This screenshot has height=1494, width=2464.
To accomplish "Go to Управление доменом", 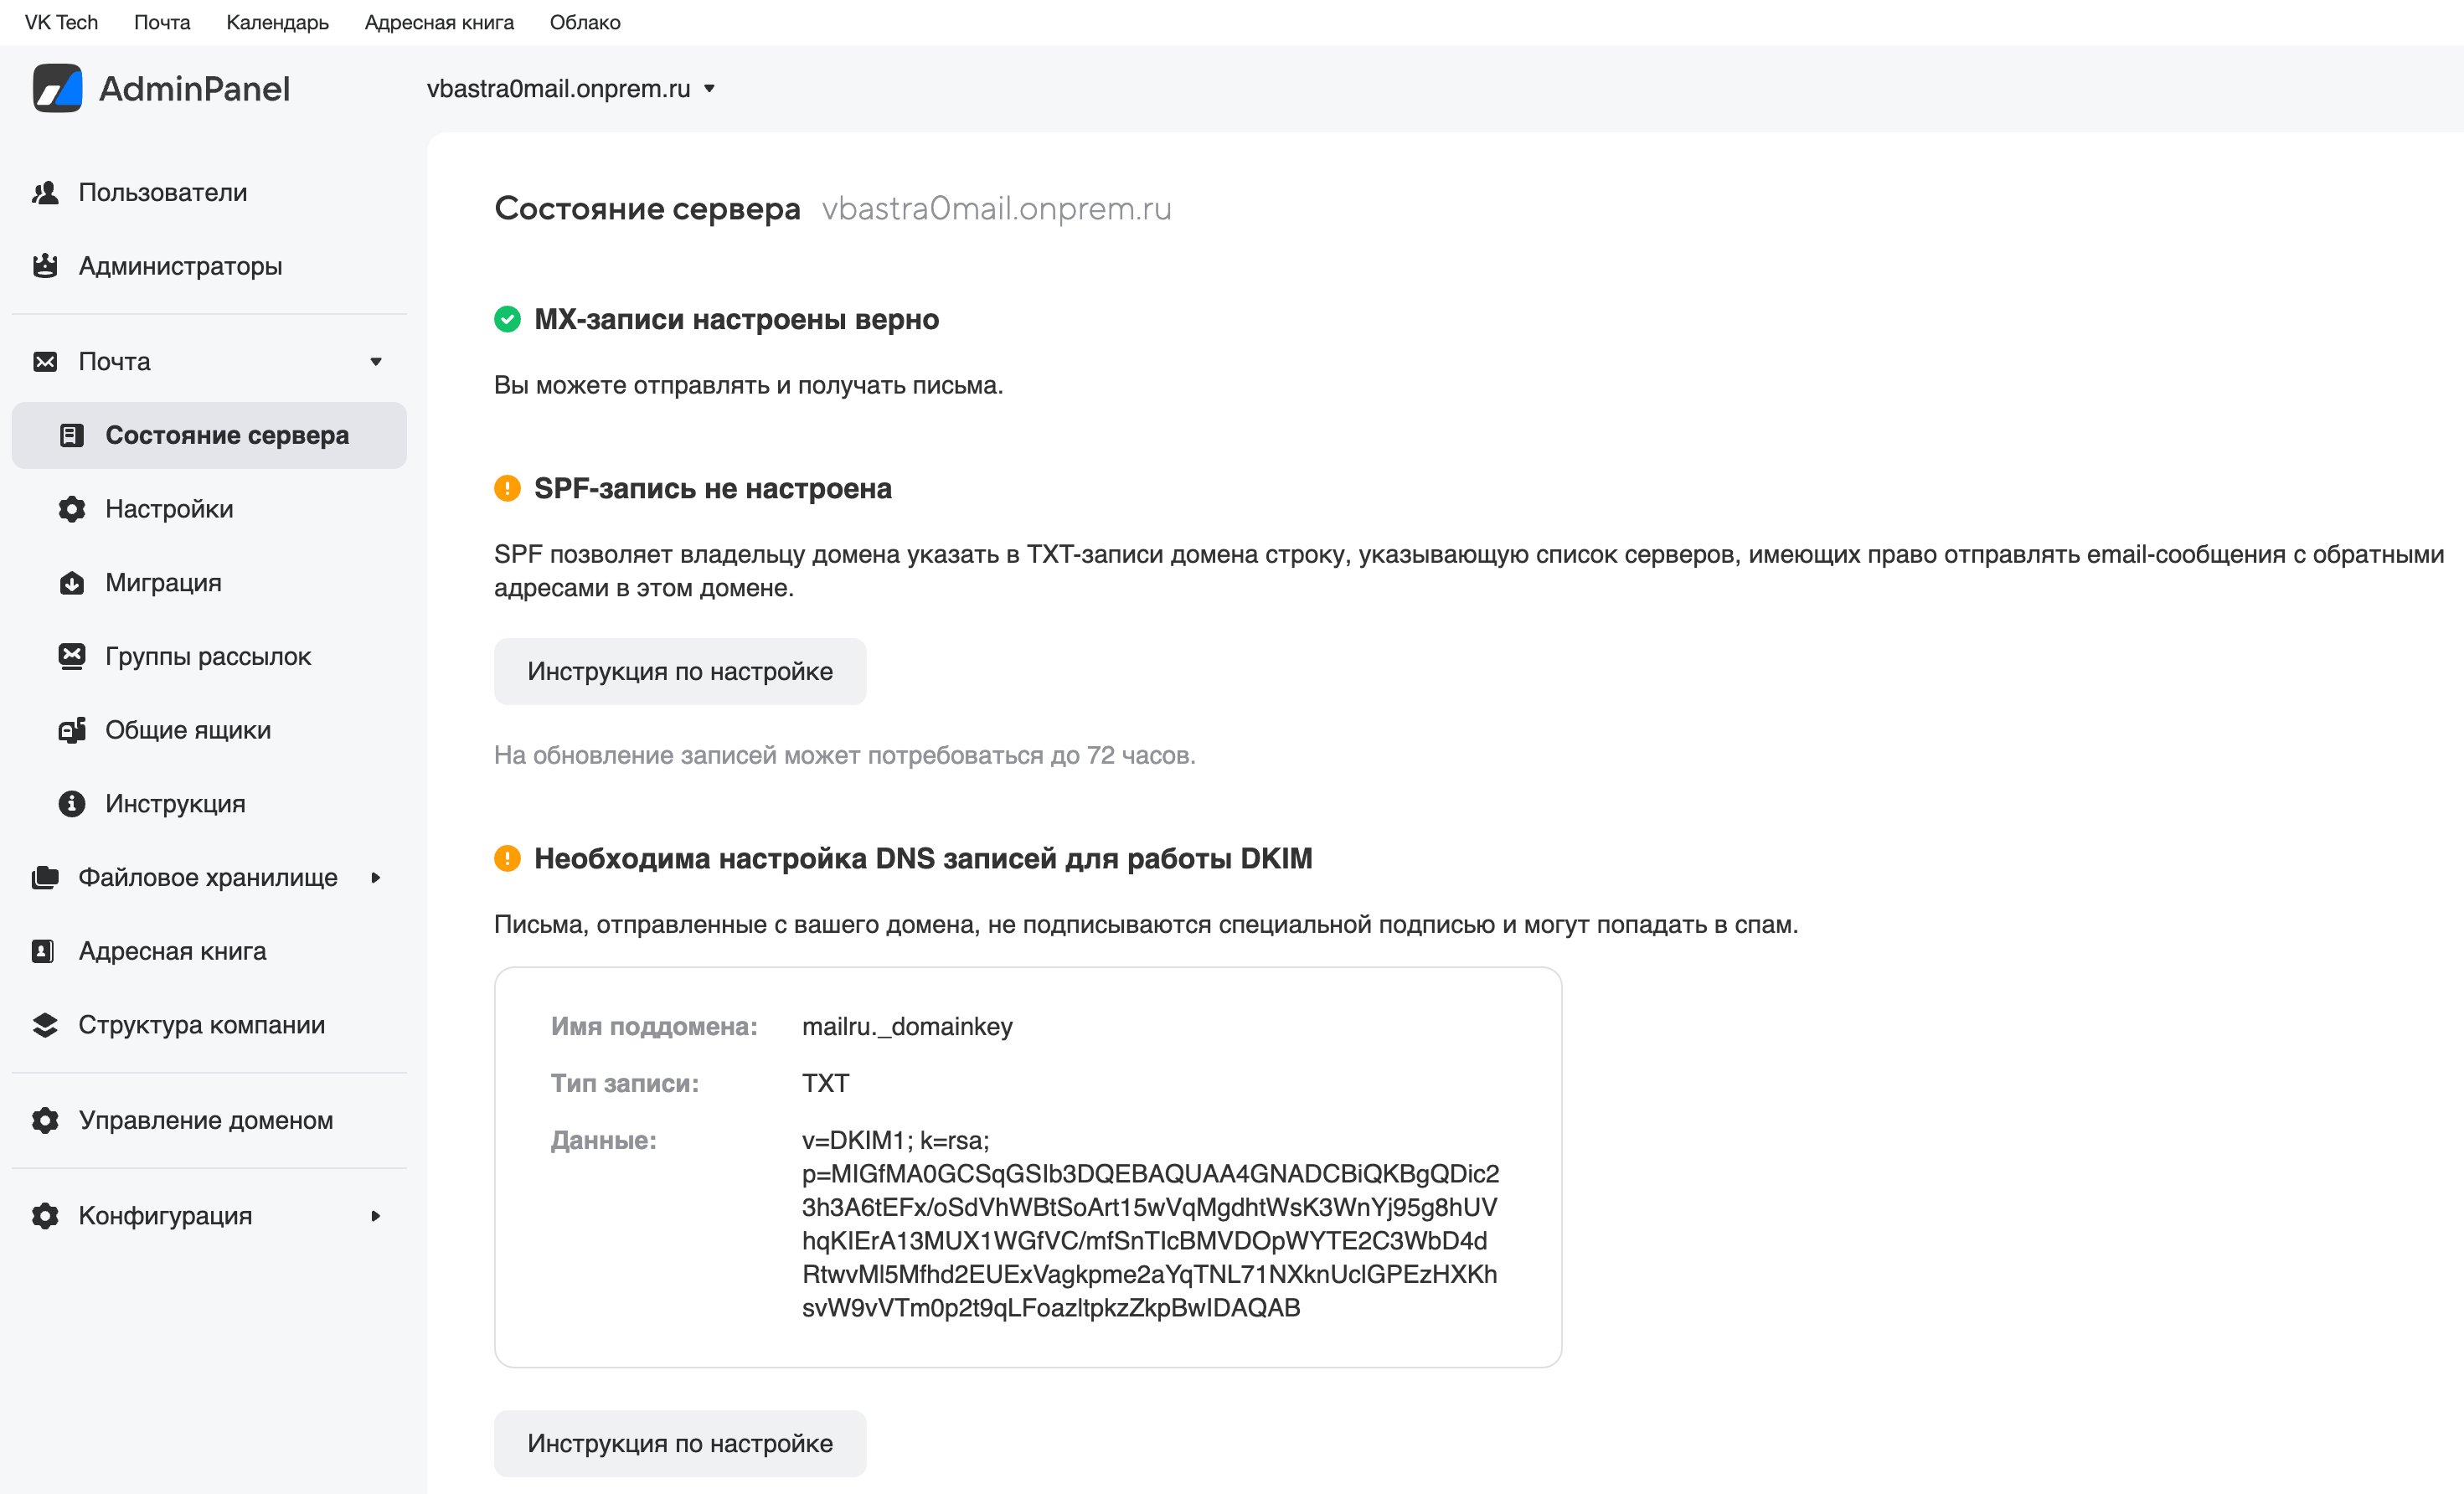I will (x=206, y=1120).
